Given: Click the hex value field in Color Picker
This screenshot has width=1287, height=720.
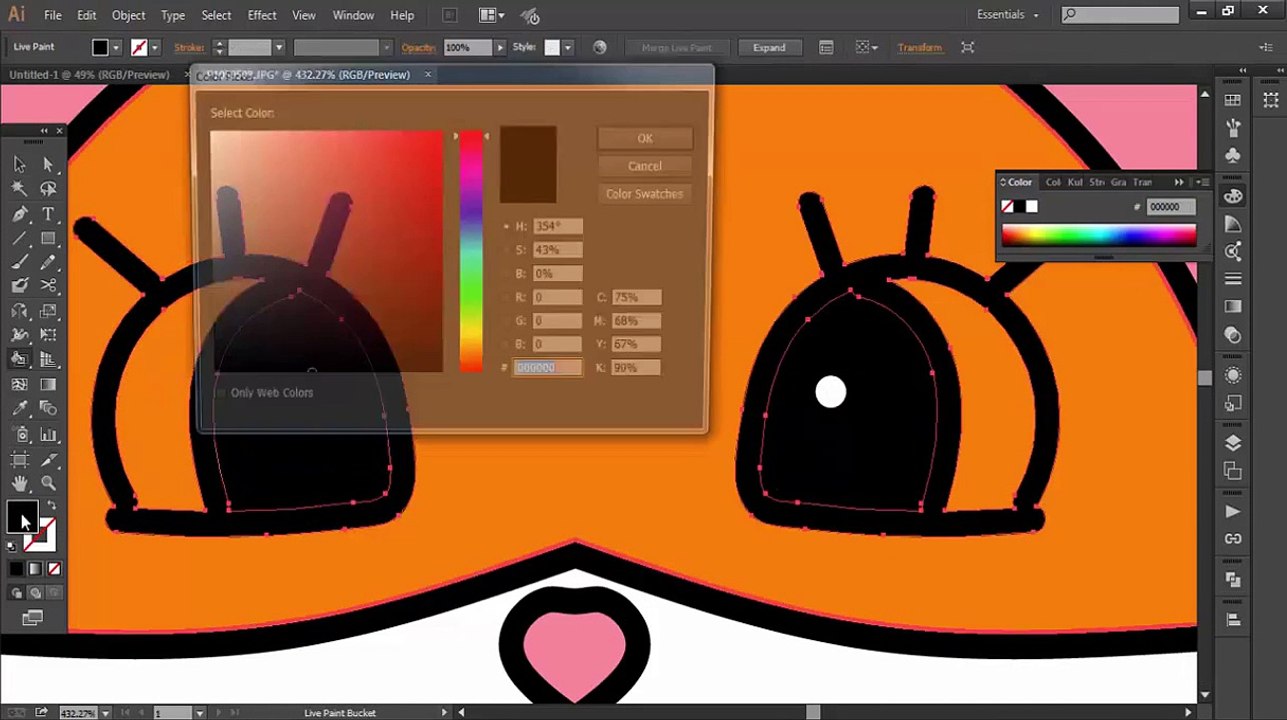Looking at the screenshot, I should 548,368.
